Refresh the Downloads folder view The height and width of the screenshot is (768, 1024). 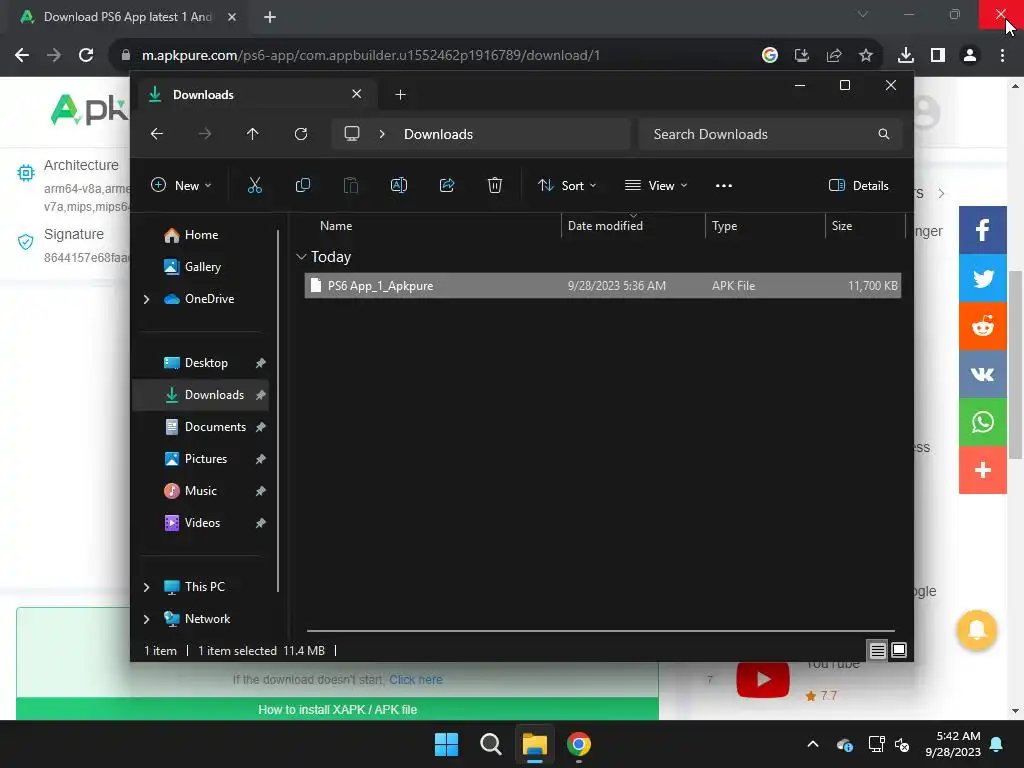point(301,134)
